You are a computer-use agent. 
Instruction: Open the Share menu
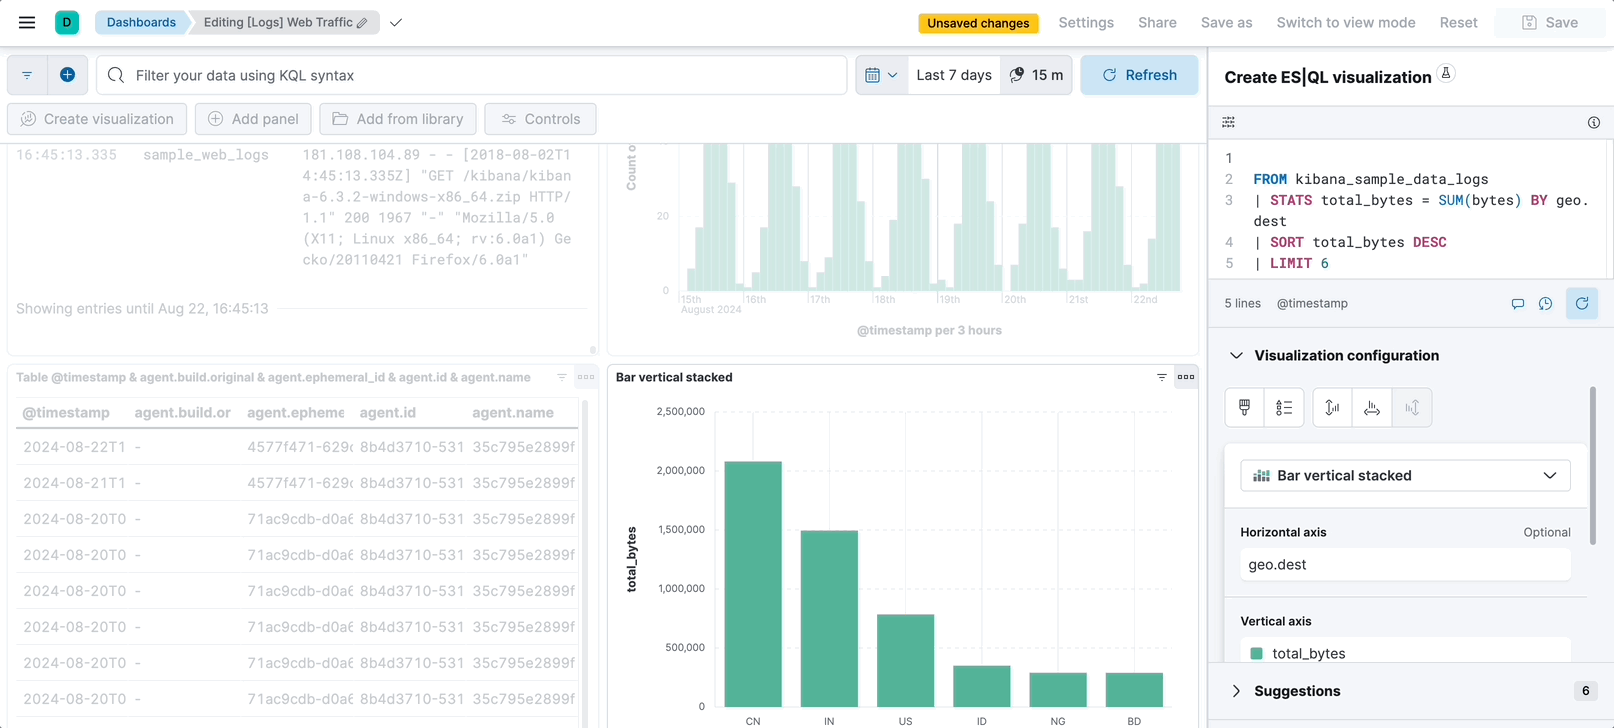tap(1157, 22)
